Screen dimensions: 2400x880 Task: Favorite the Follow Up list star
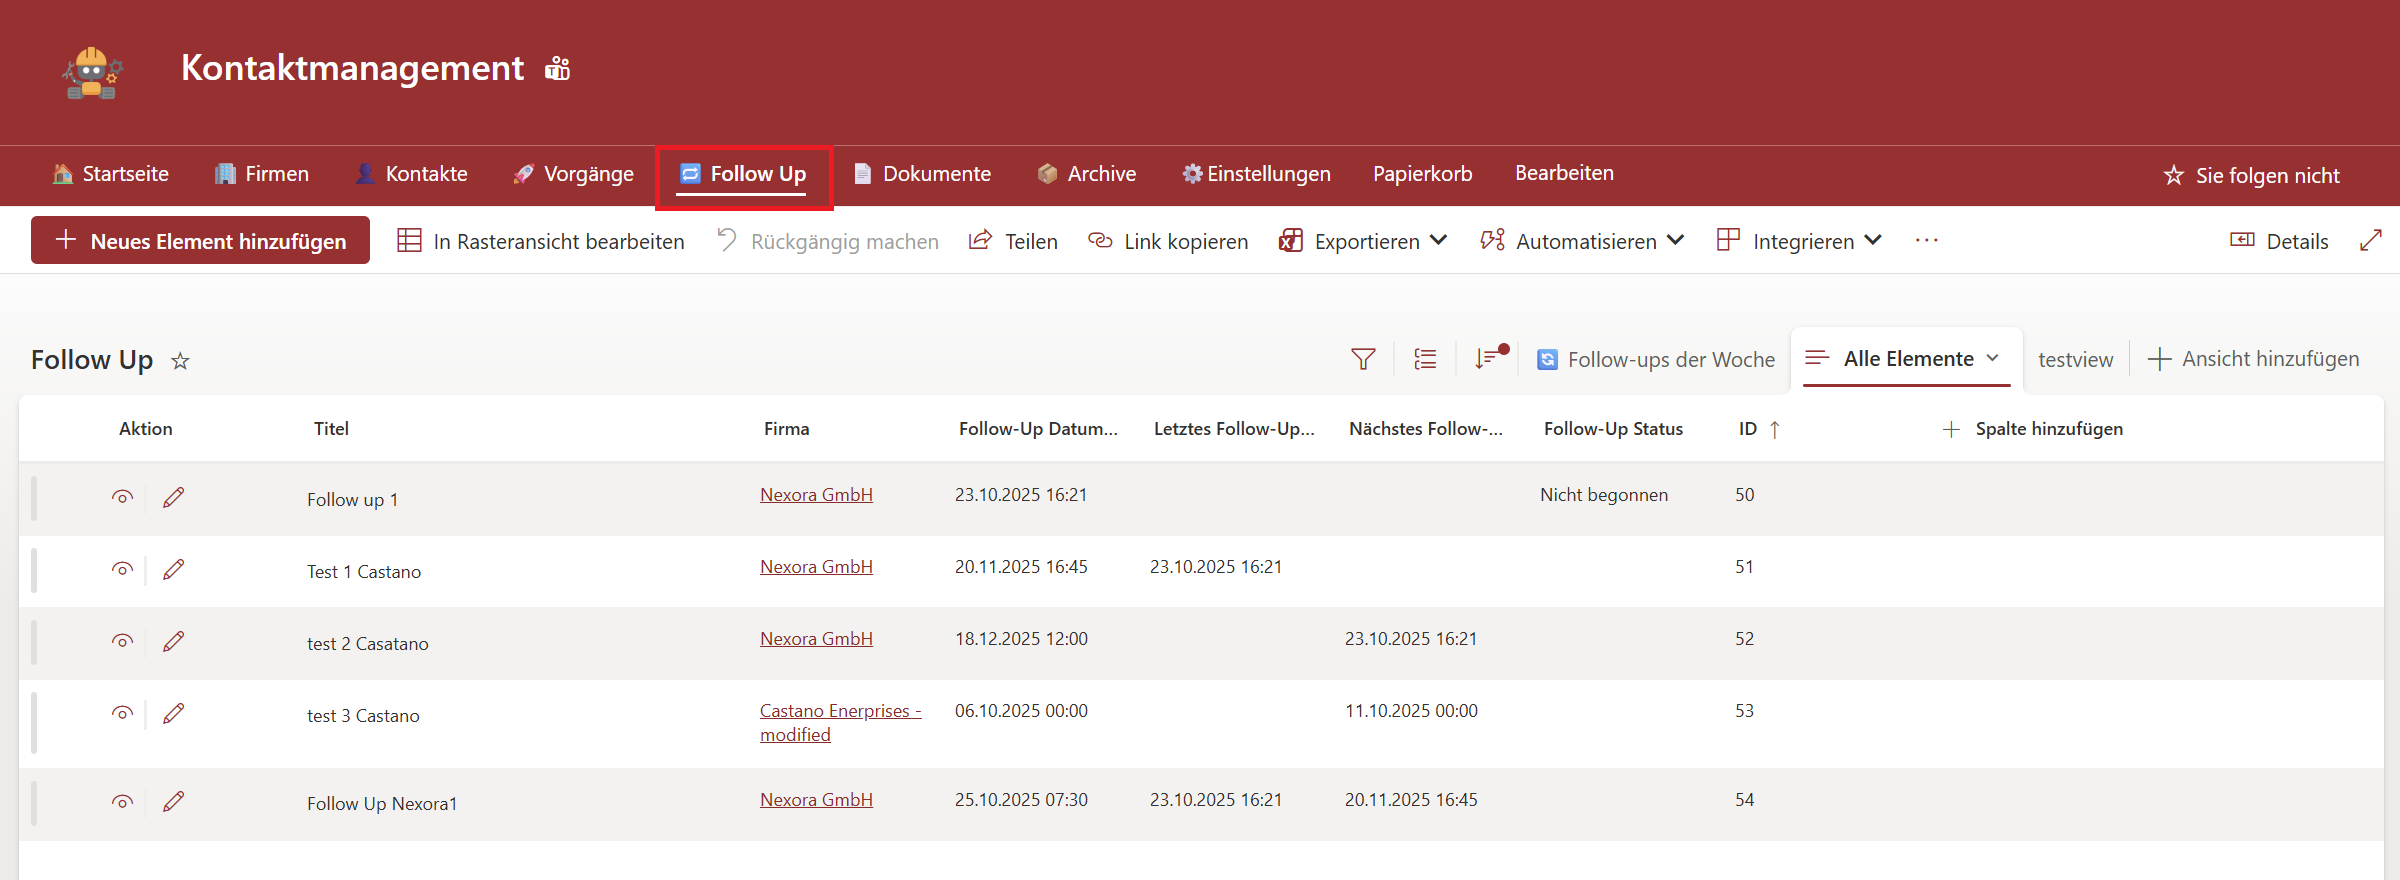[180, 361]
